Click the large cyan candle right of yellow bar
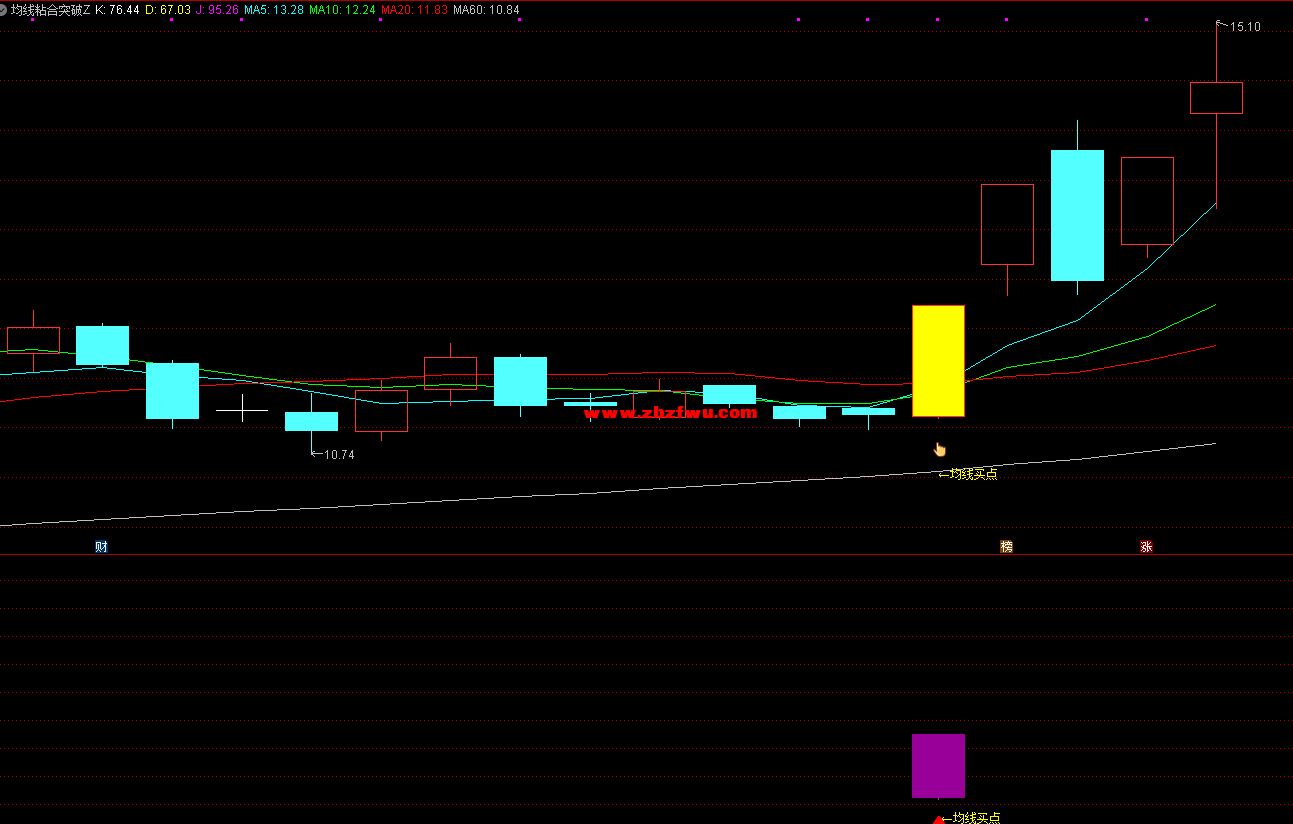 1077,215
